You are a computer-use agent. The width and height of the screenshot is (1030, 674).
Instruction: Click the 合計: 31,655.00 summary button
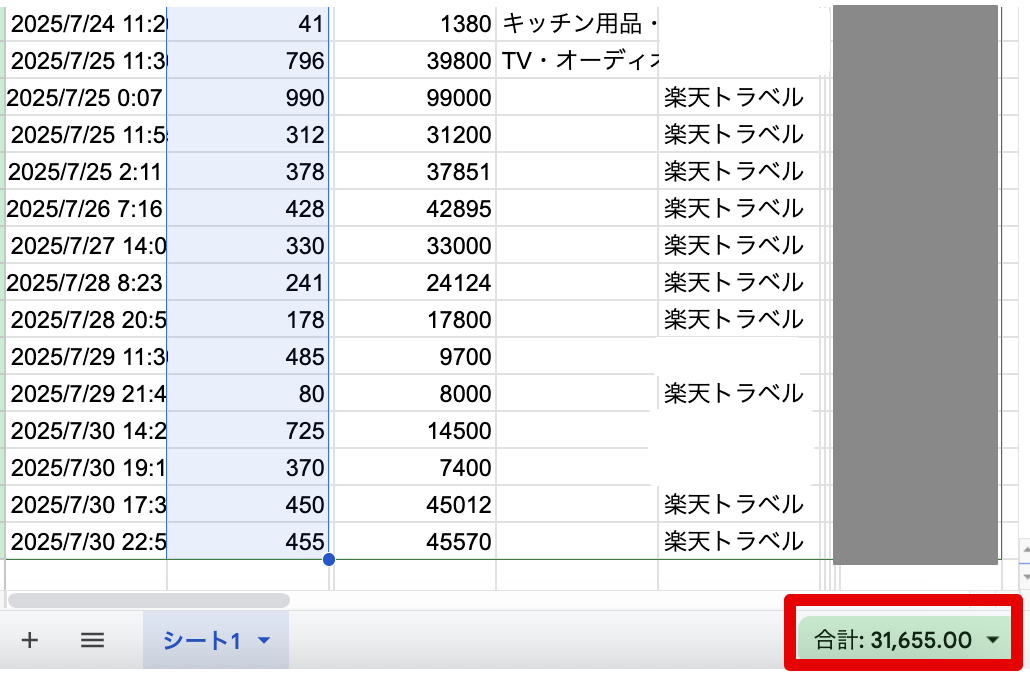[892, 641]
